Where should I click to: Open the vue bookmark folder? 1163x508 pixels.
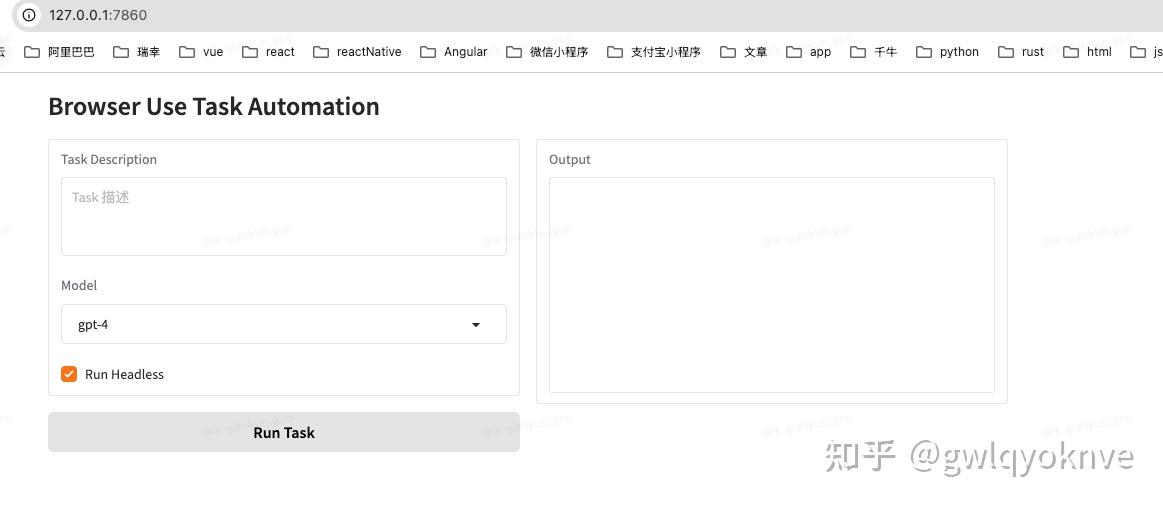click(x=201, y=52)
